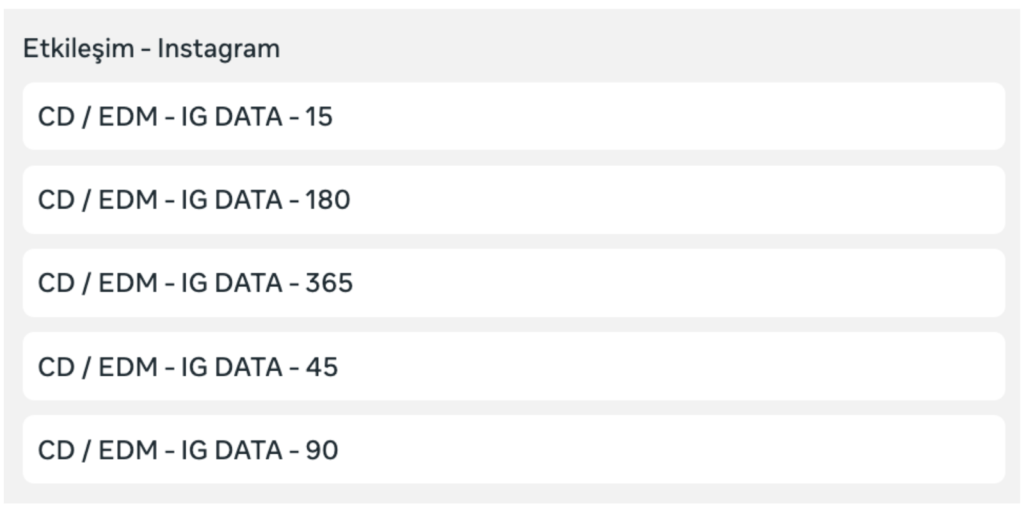Select the list row ending in 180
1024x512 pixels.
(512, 200)
